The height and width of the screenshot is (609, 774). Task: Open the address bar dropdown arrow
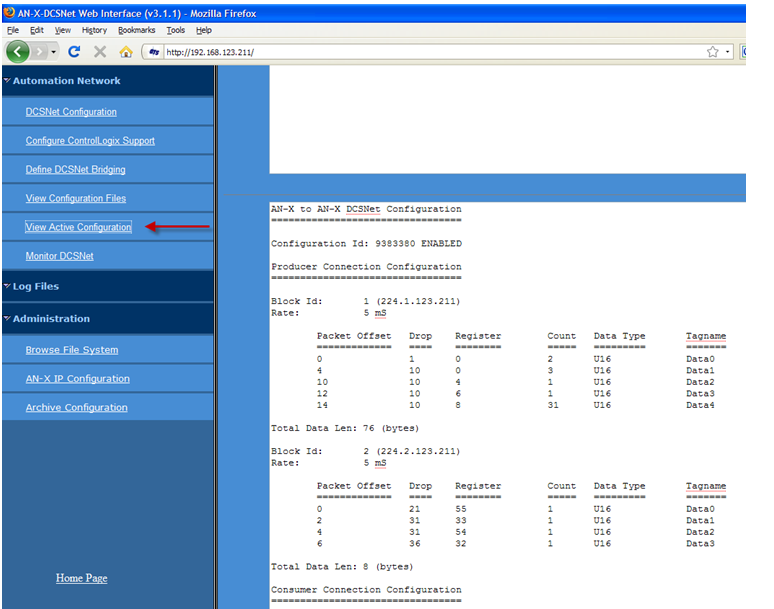pyautogui.click(x=727, y=52)
